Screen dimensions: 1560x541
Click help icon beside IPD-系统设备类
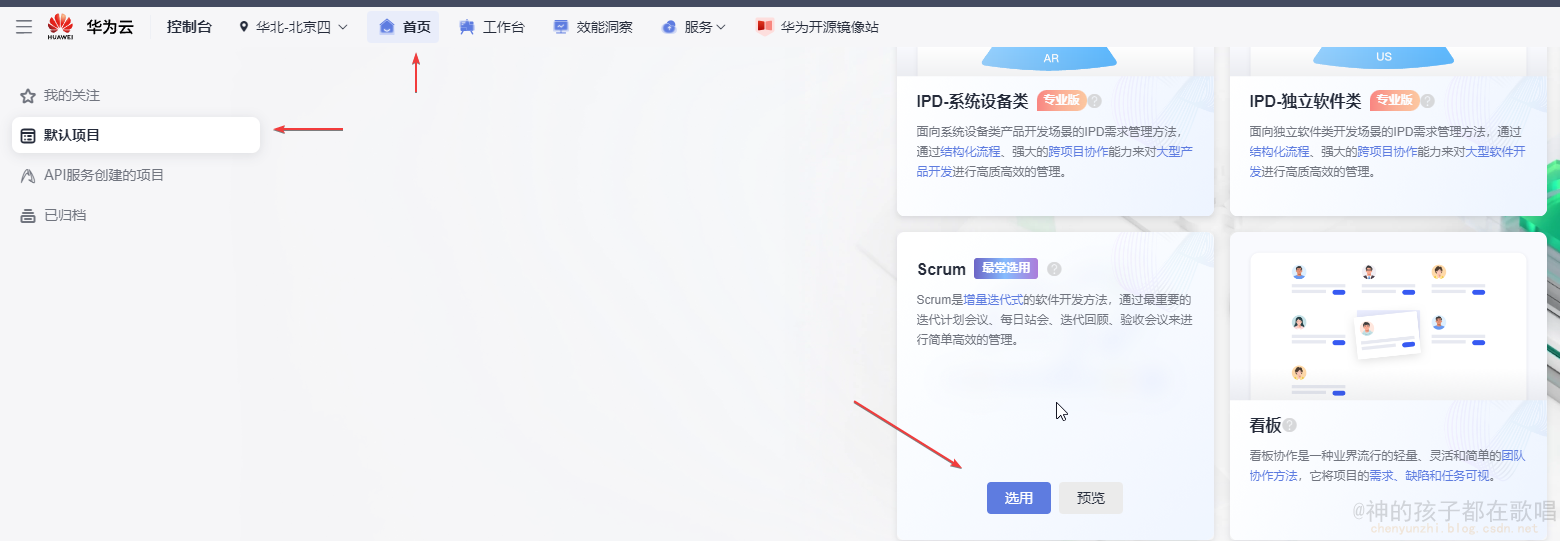click(1095, 101)
